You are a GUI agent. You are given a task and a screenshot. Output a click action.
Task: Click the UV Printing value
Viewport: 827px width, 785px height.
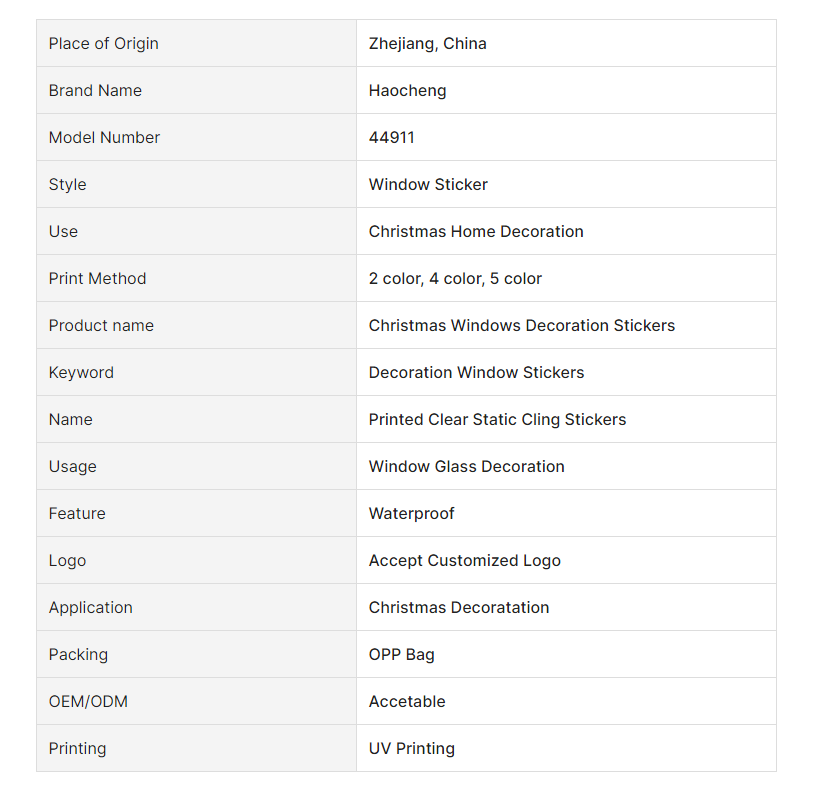point(411,748)
